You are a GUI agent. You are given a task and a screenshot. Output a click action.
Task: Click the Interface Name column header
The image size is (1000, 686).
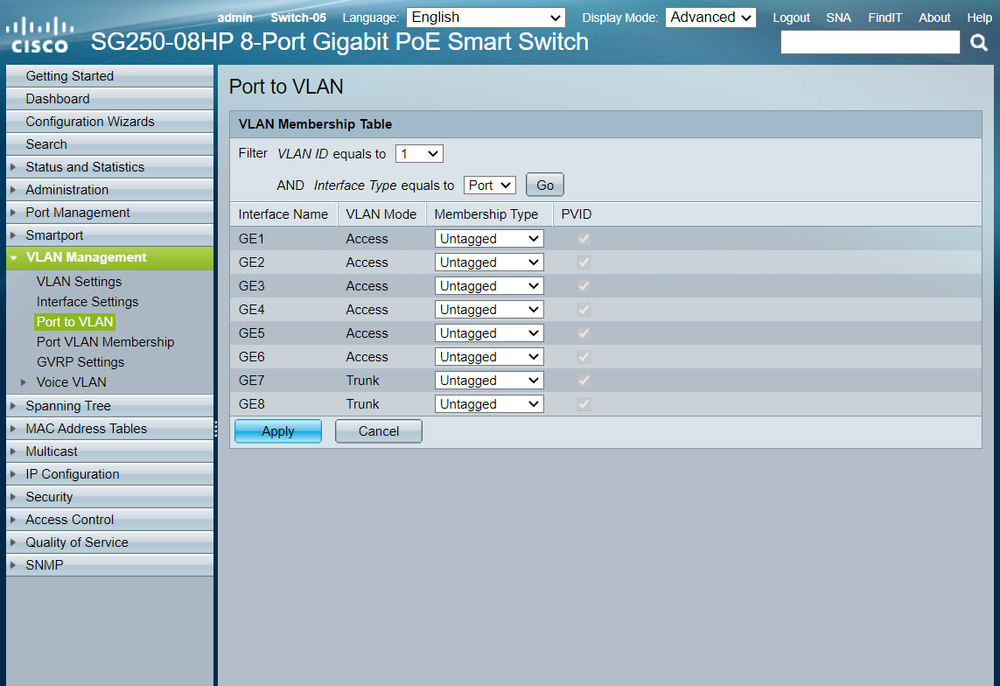283,215
